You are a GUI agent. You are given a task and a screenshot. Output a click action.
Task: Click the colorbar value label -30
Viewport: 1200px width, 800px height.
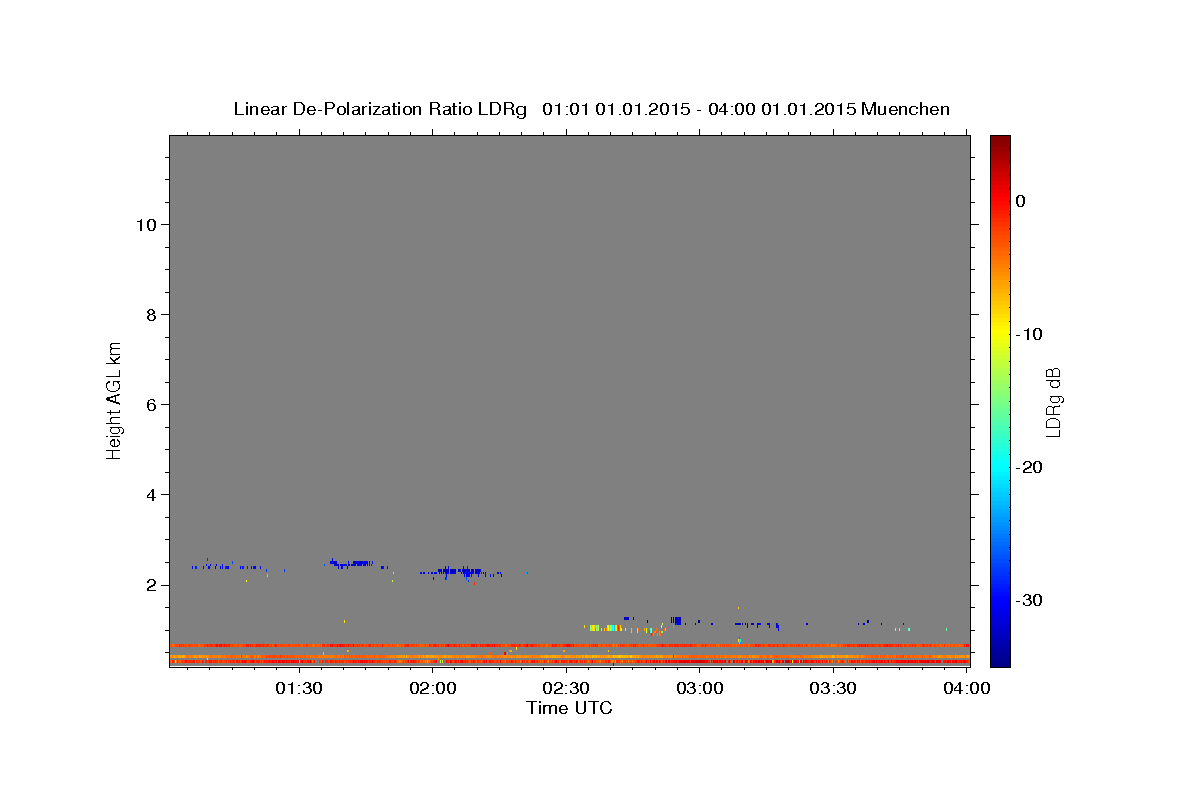1029,600
